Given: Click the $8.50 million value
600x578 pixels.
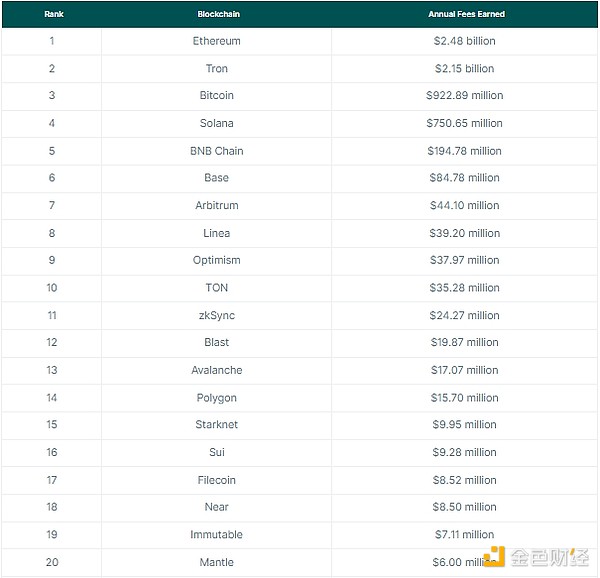Looking at the screenshot, I should (465, 507).
